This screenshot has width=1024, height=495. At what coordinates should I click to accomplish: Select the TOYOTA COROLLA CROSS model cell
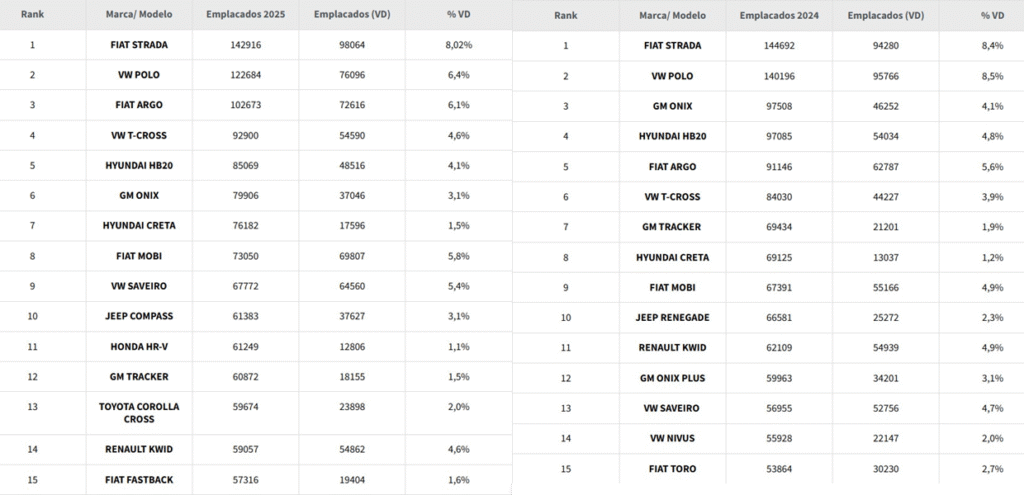[139, 413]
